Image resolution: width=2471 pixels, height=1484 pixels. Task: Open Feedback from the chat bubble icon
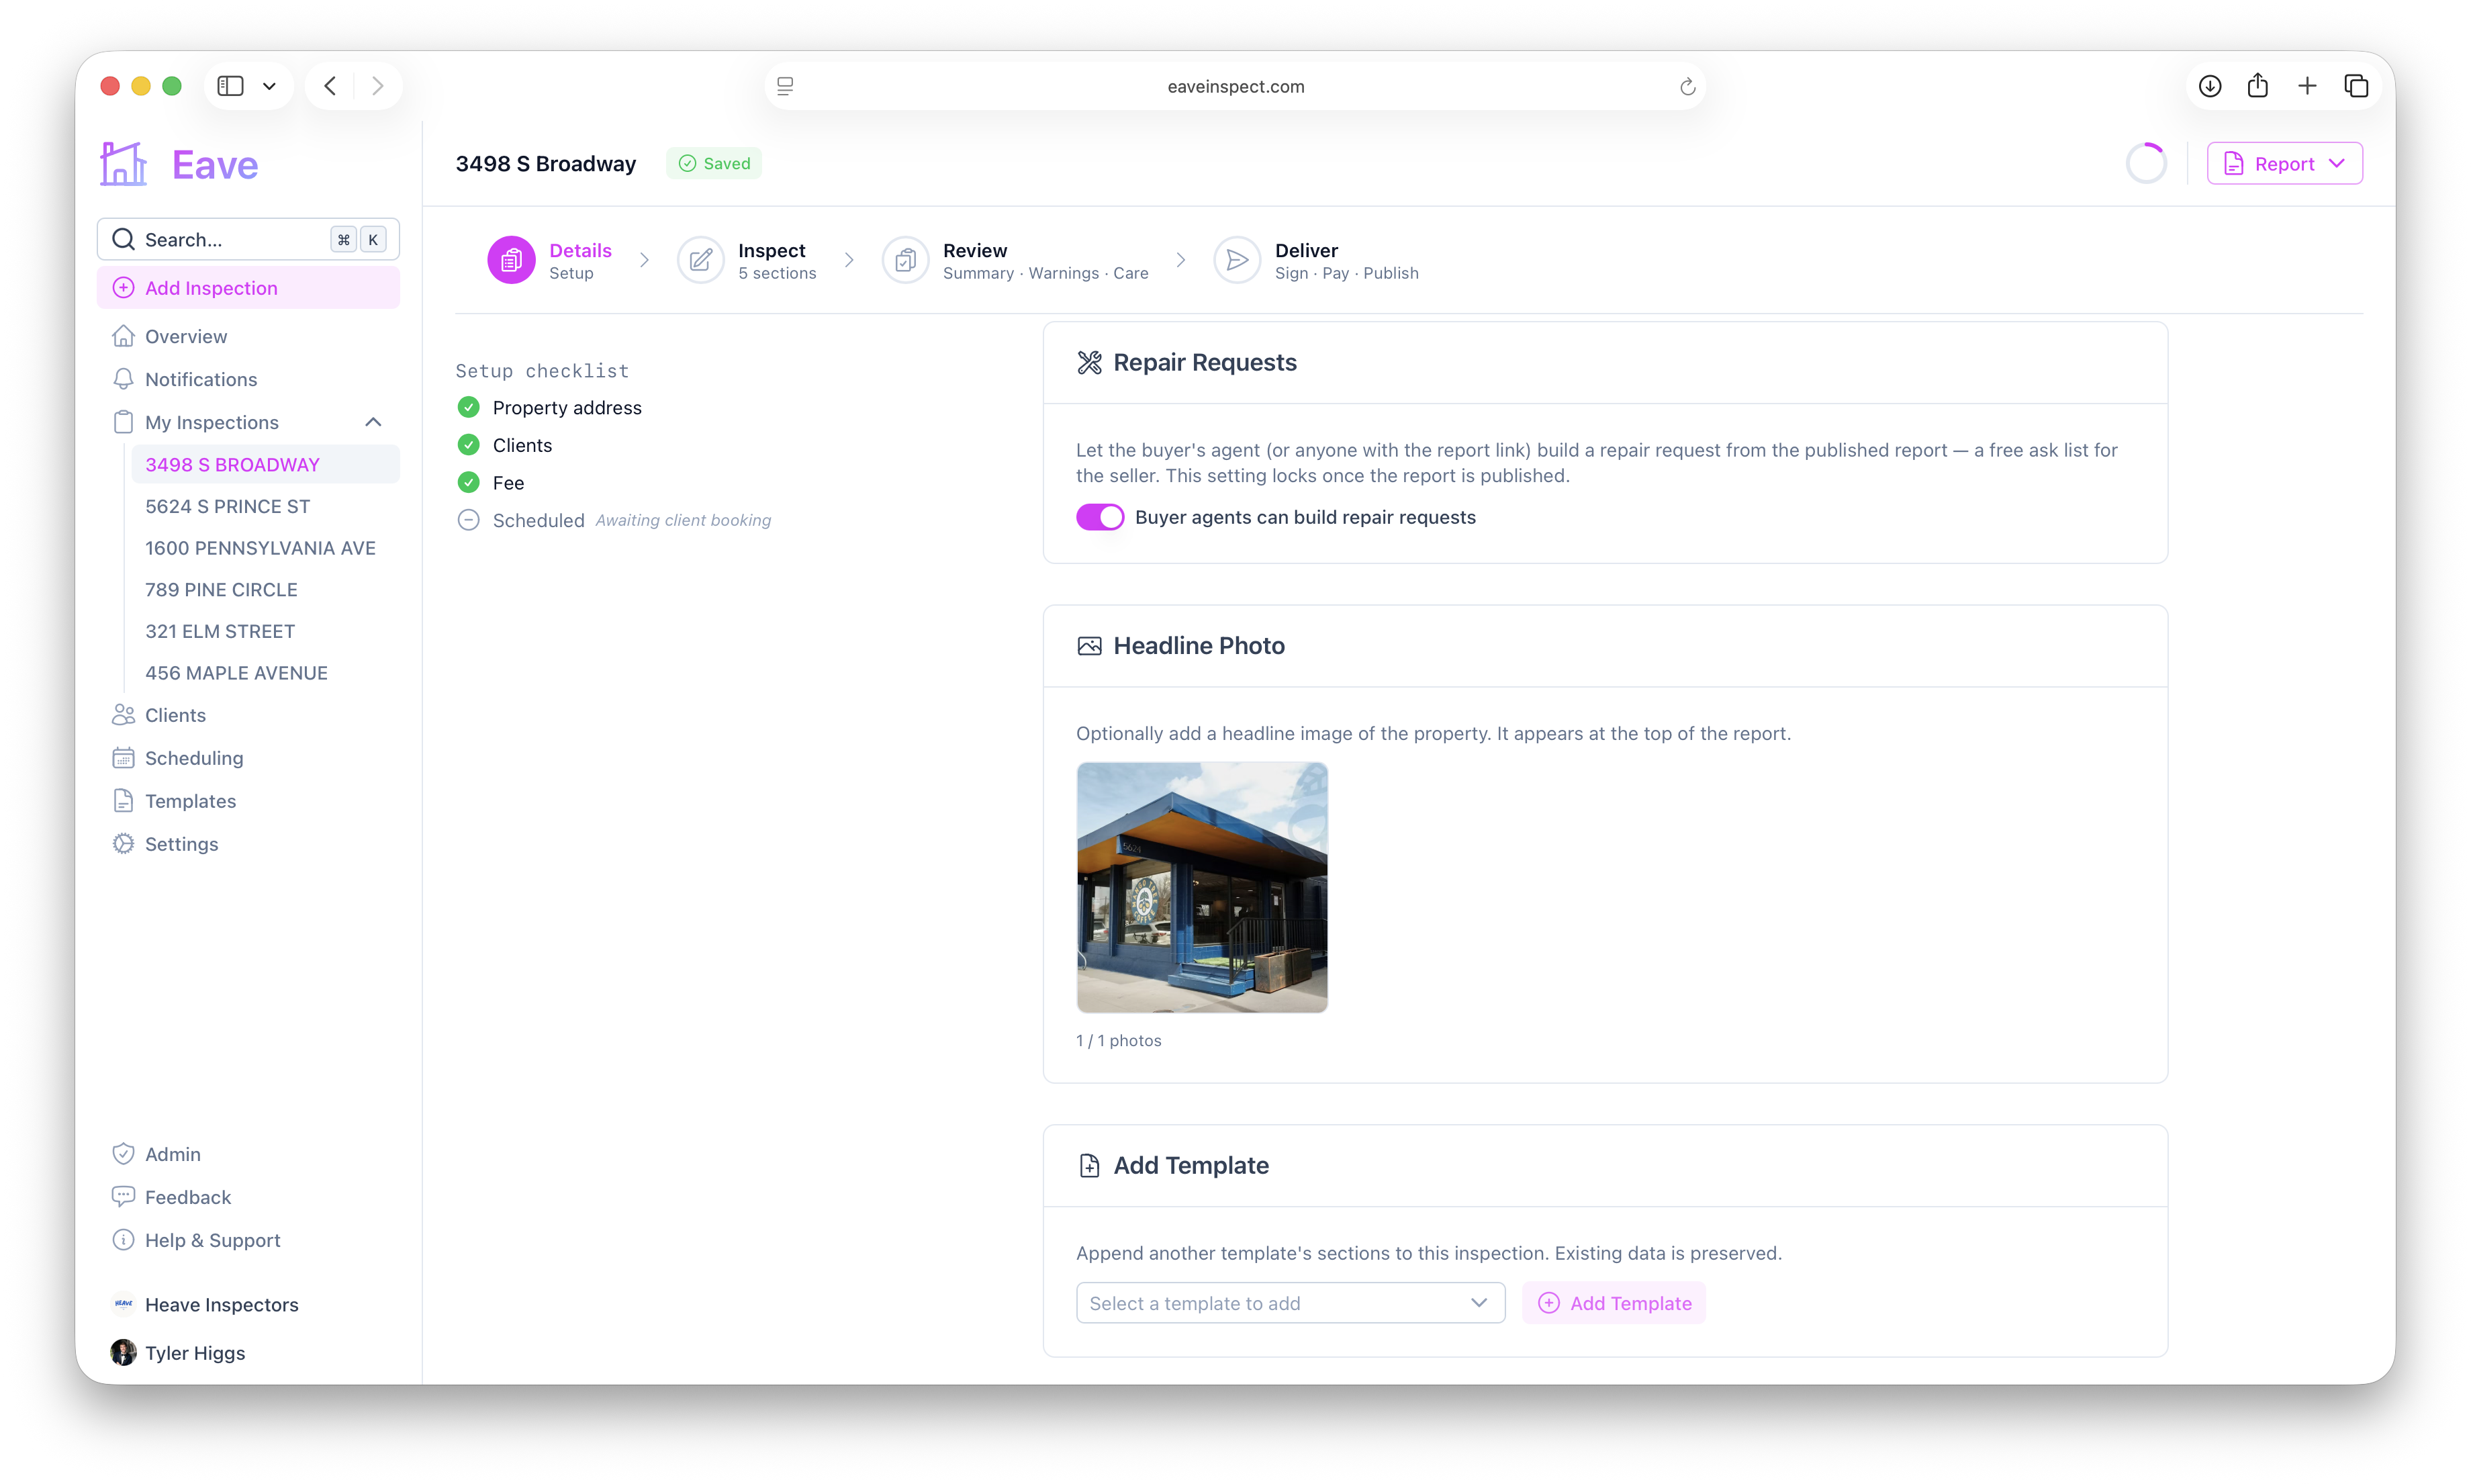pyautogui.click(x=123, y=1197)
